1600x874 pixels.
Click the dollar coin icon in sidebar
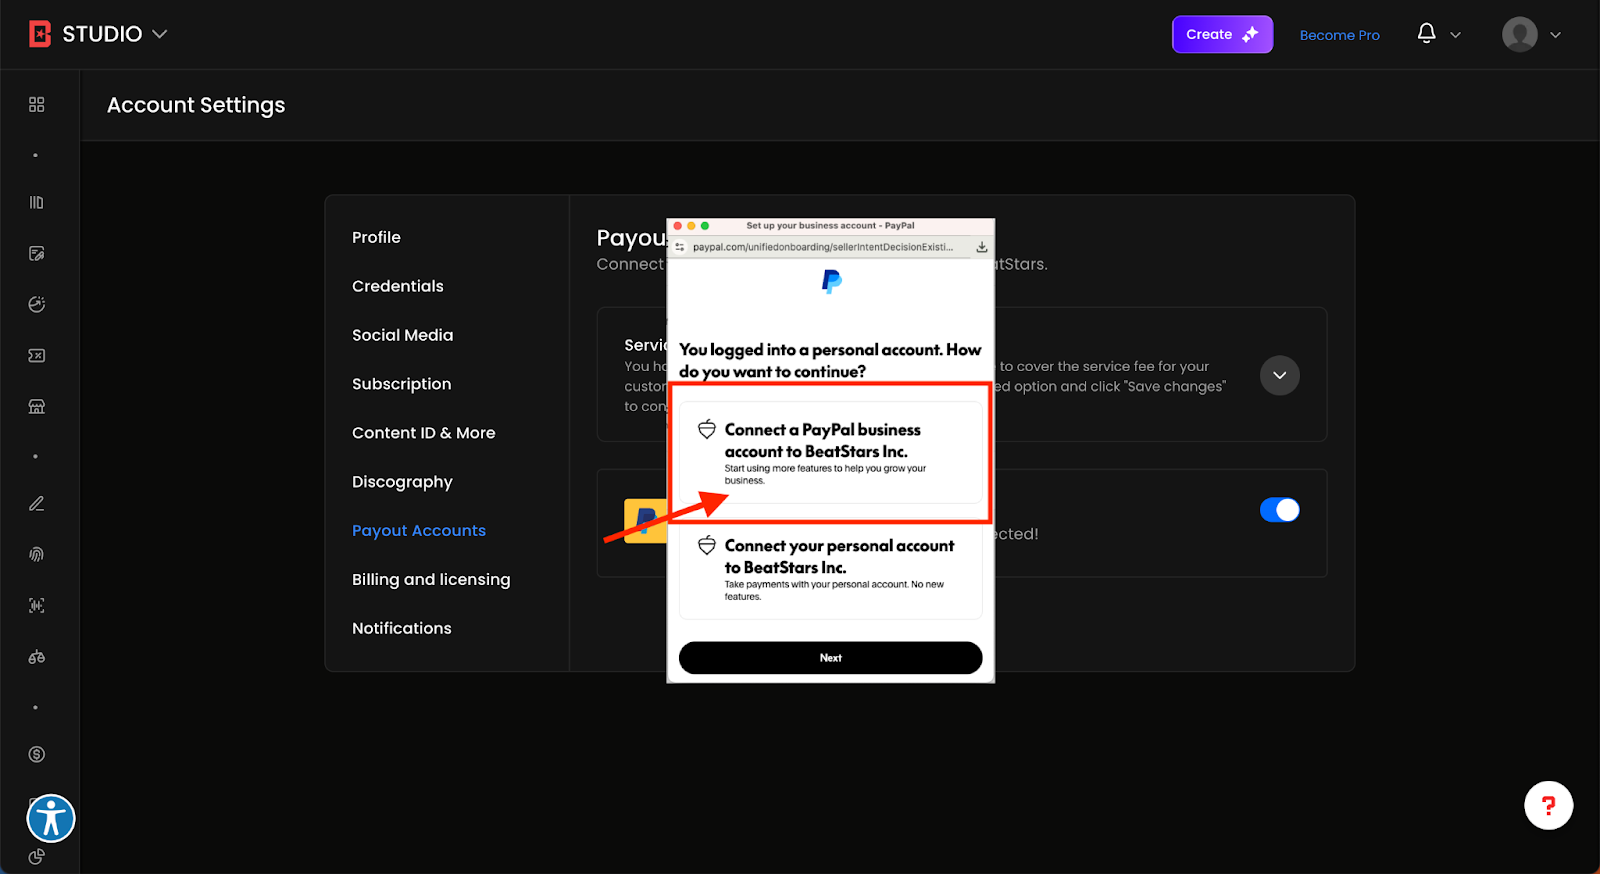(x=37, y=755)
